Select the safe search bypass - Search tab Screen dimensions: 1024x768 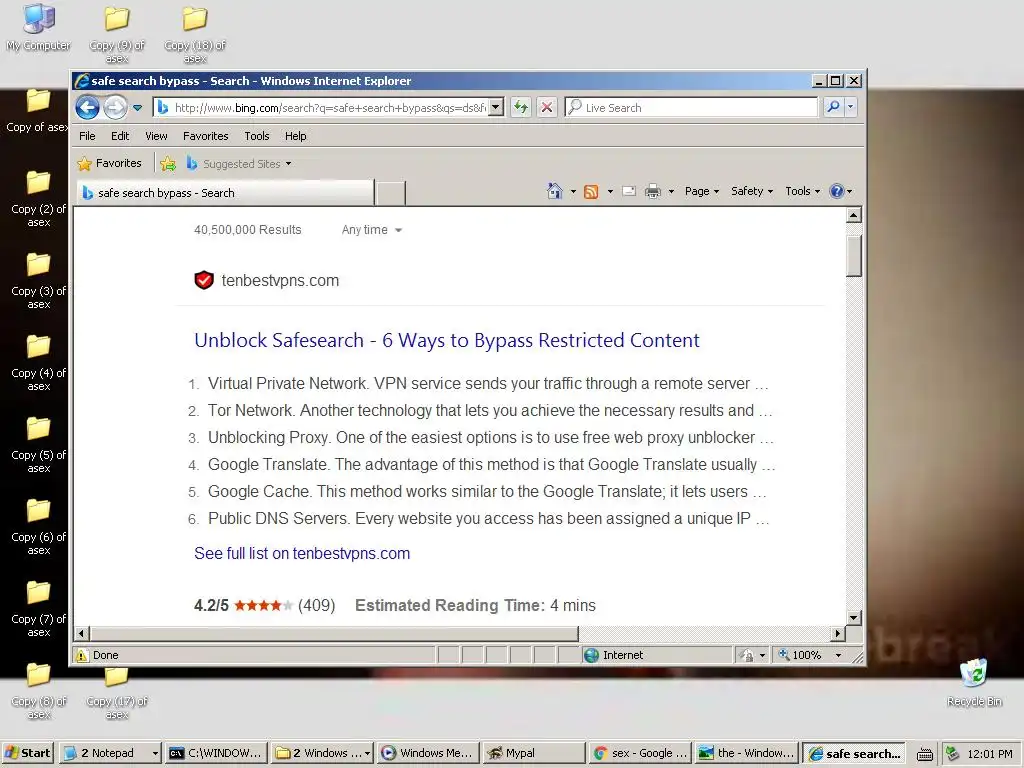point(225,193)
